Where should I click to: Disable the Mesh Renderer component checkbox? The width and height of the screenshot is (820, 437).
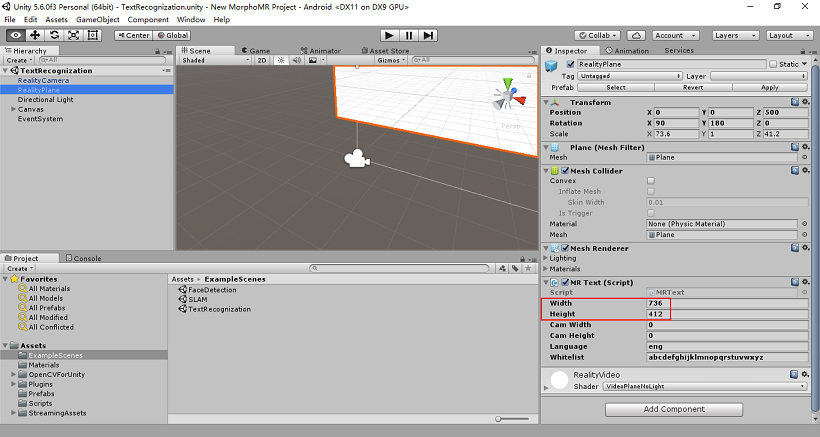565,248
